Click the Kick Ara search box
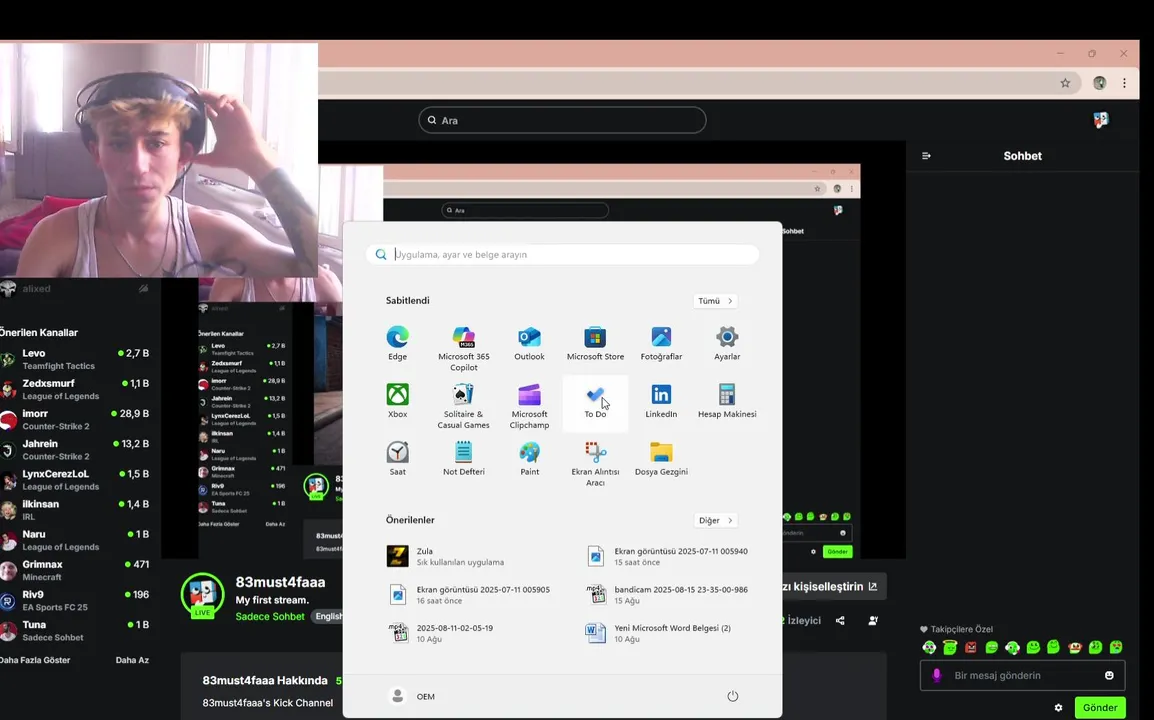1154x720 pixels. coord(562,120)
